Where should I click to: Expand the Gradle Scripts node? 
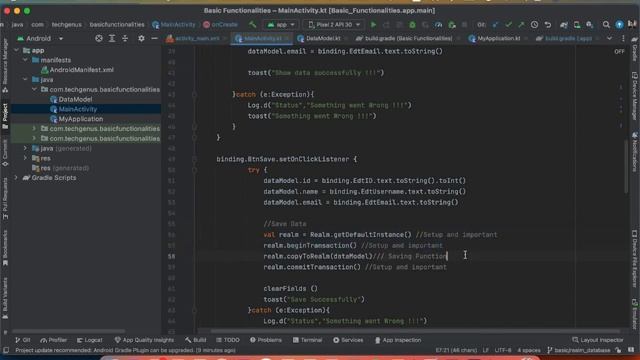[x=16, y=178]
